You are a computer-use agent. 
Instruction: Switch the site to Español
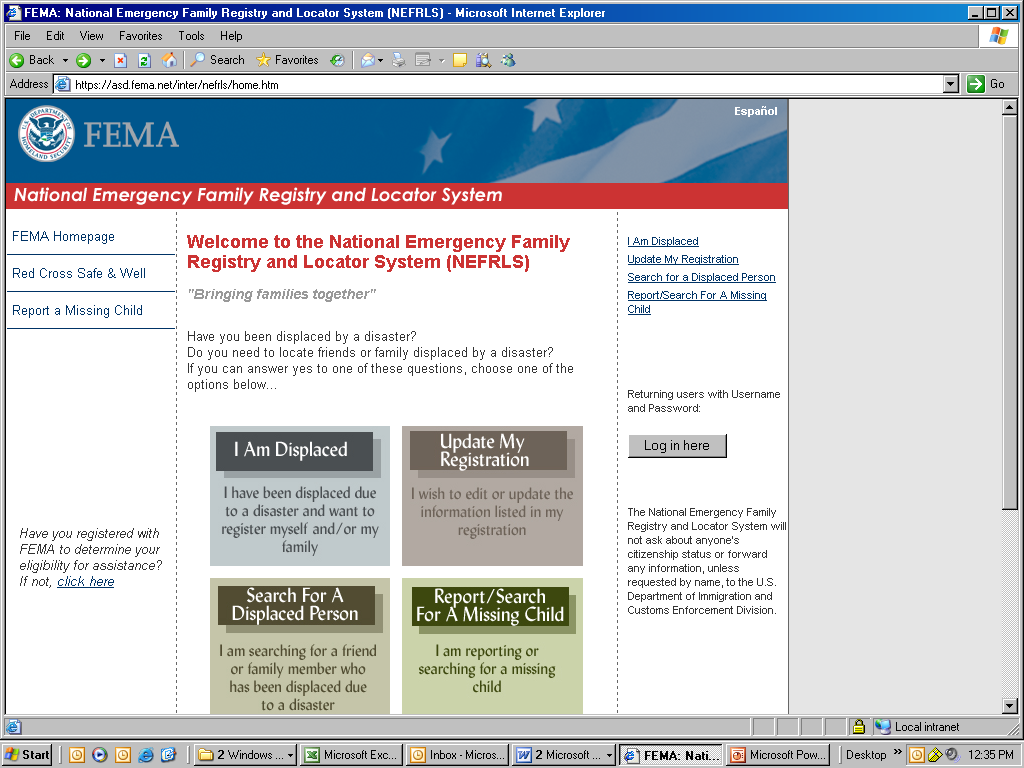(756, 111)
